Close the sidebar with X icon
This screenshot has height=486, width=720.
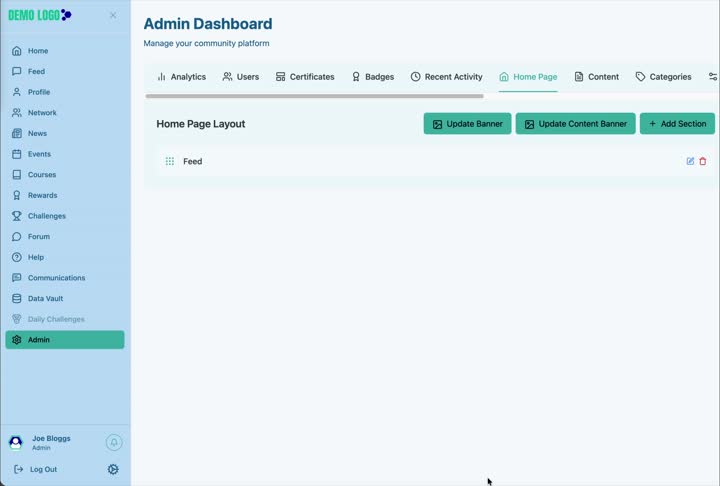pyautogui.click(x=113, y=16)
